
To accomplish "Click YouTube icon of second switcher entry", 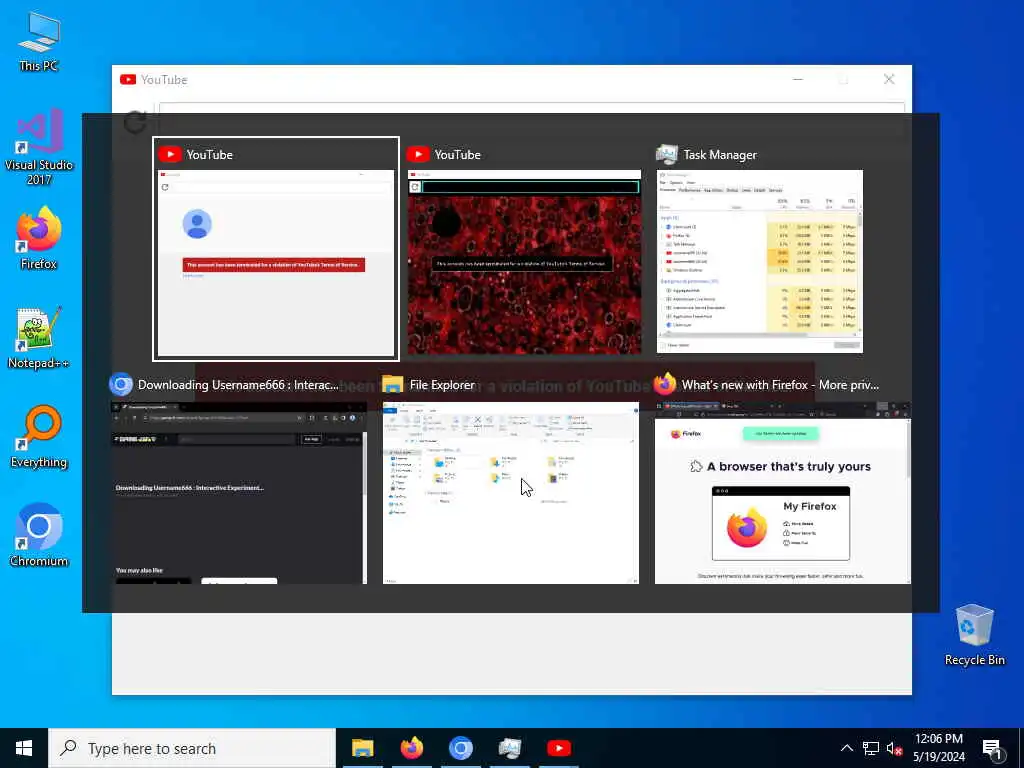I will click(418, 155).
